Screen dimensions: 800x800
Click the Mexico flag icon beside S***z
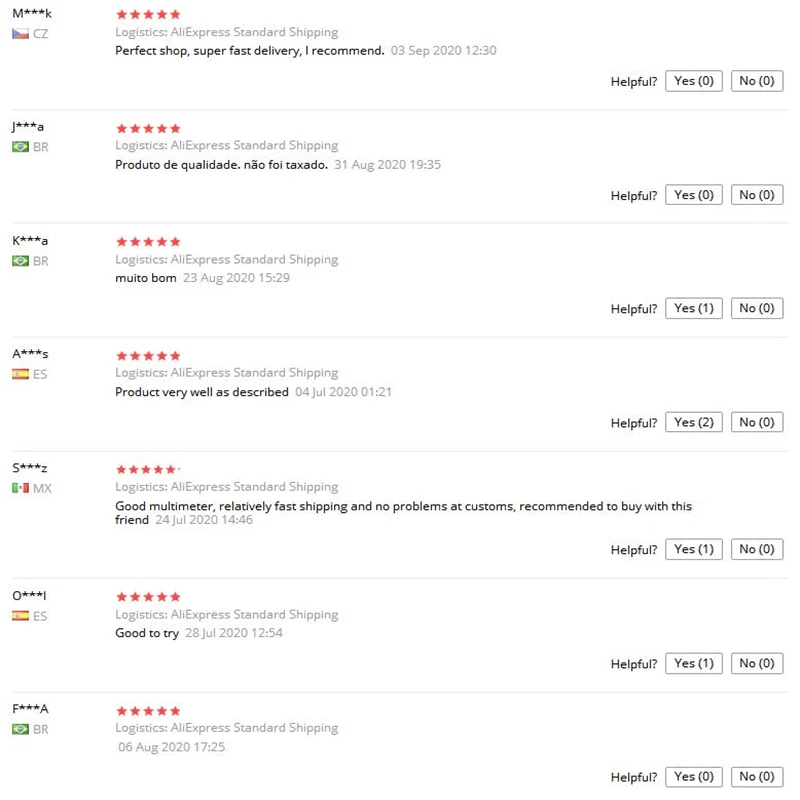coord(20,488)
